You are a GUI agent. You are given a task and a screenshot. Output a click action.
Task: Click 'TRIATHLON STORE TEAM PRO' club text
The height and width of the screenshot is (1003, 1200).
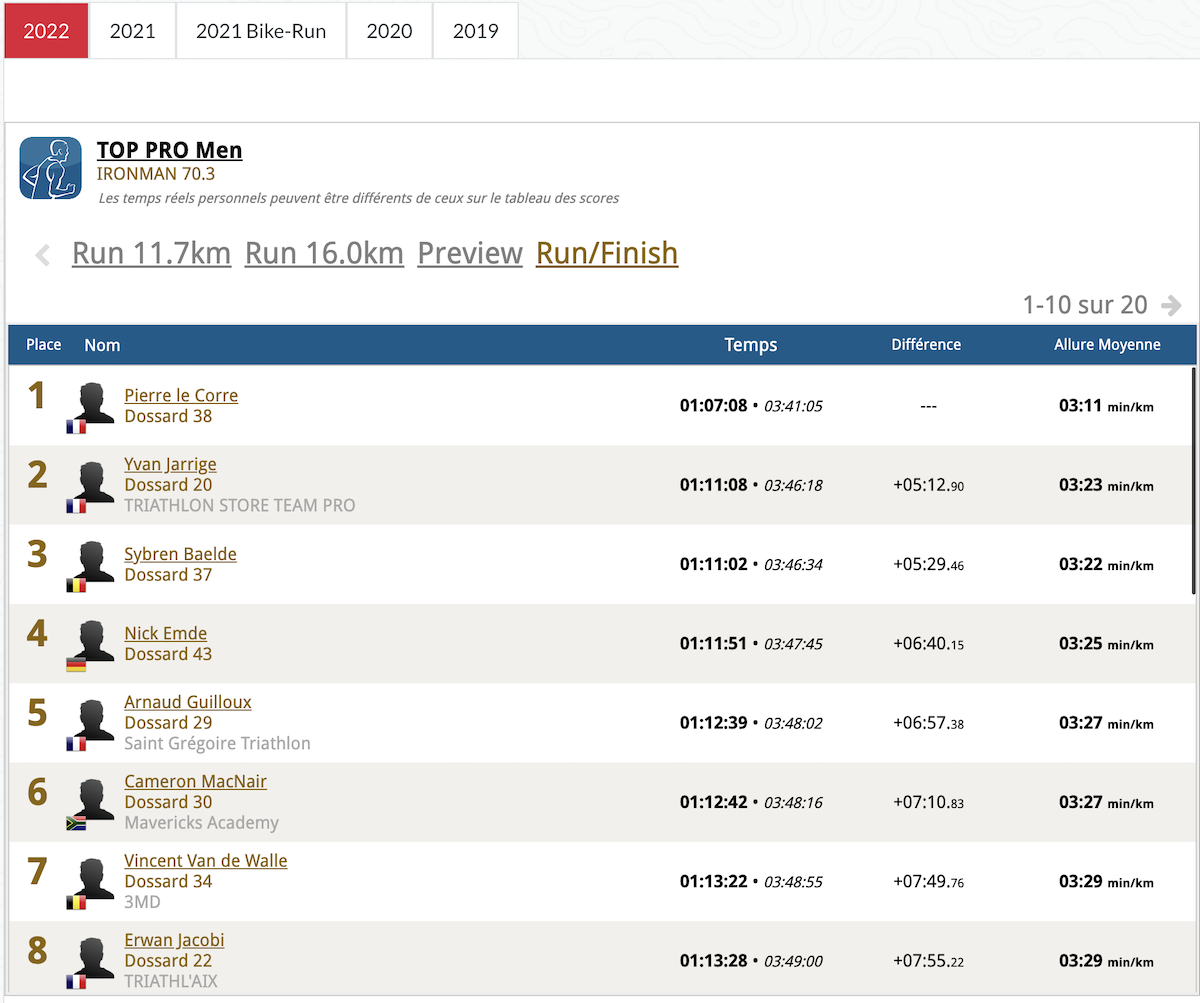point(240,505)
